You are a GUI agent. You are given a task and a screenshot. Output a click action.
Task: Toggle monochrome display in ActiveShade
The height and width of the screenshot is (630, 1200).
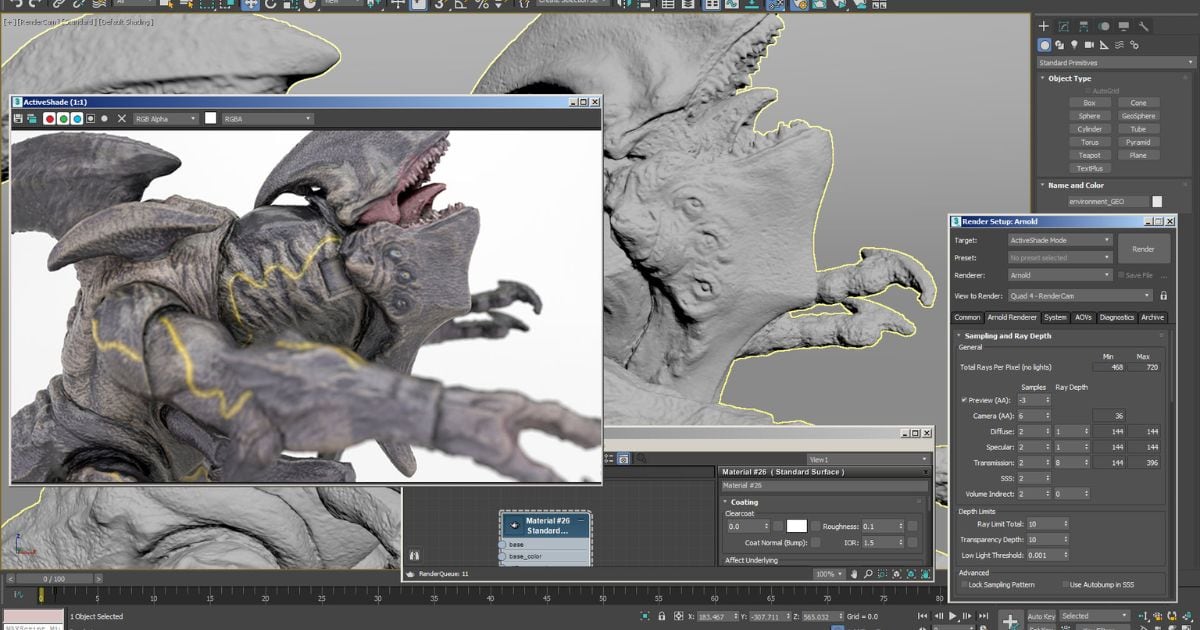coord(104,118)
